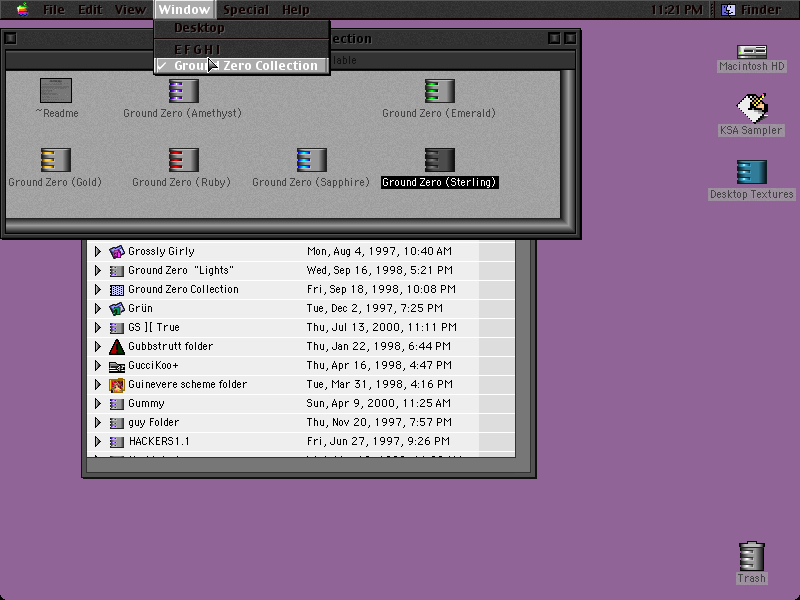Select the Gubbstrutt folder row name
The image size is (800, 600).
coord(170,346)
